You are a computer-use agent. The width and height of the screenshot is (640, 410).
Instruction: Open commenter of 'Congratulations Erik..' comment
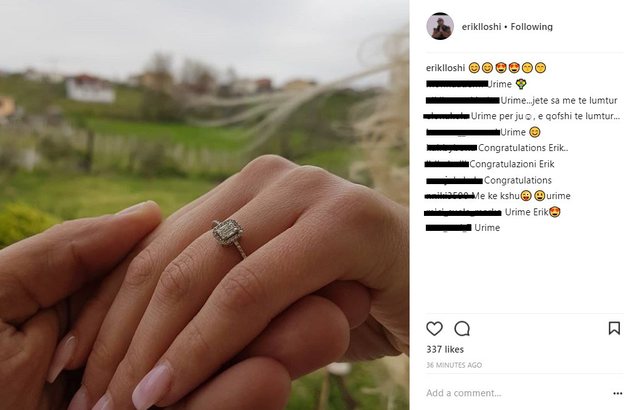click(x=451, y=148)
